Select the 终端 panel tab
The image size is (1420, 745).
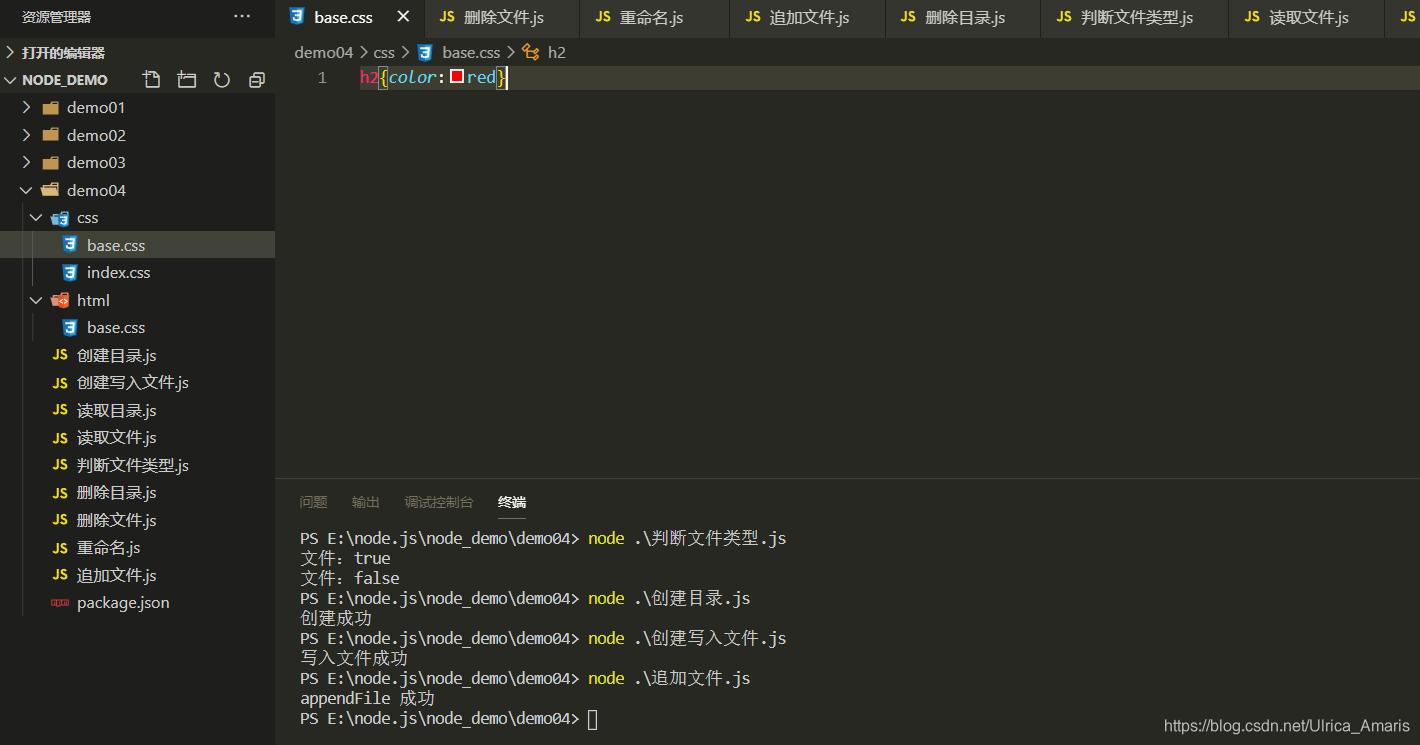click(512, 502)
